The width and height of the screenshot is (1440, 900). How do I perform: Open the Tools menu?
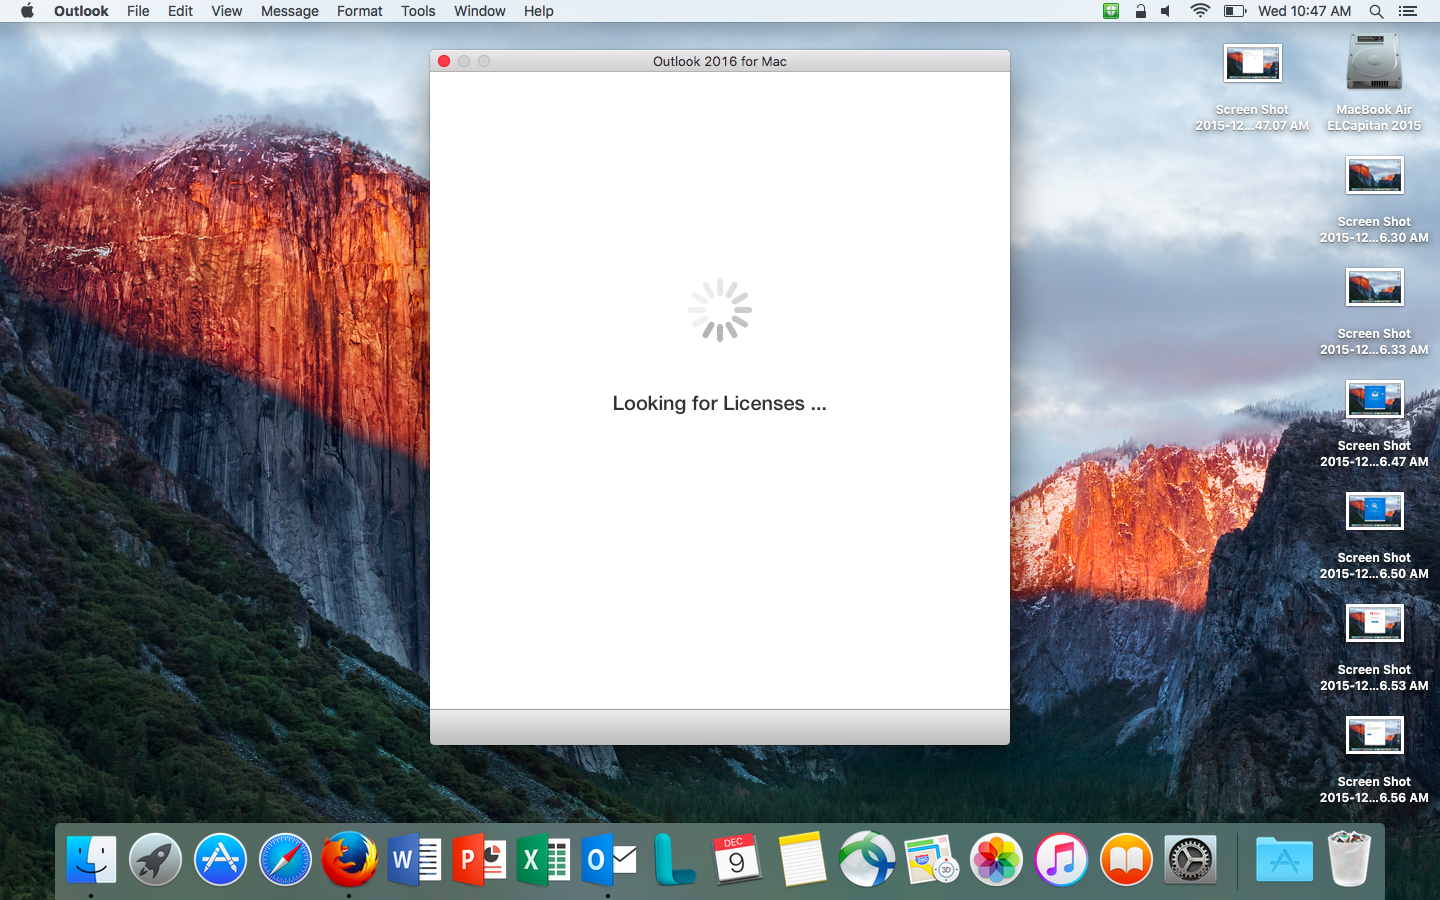[x=418, y=11]
